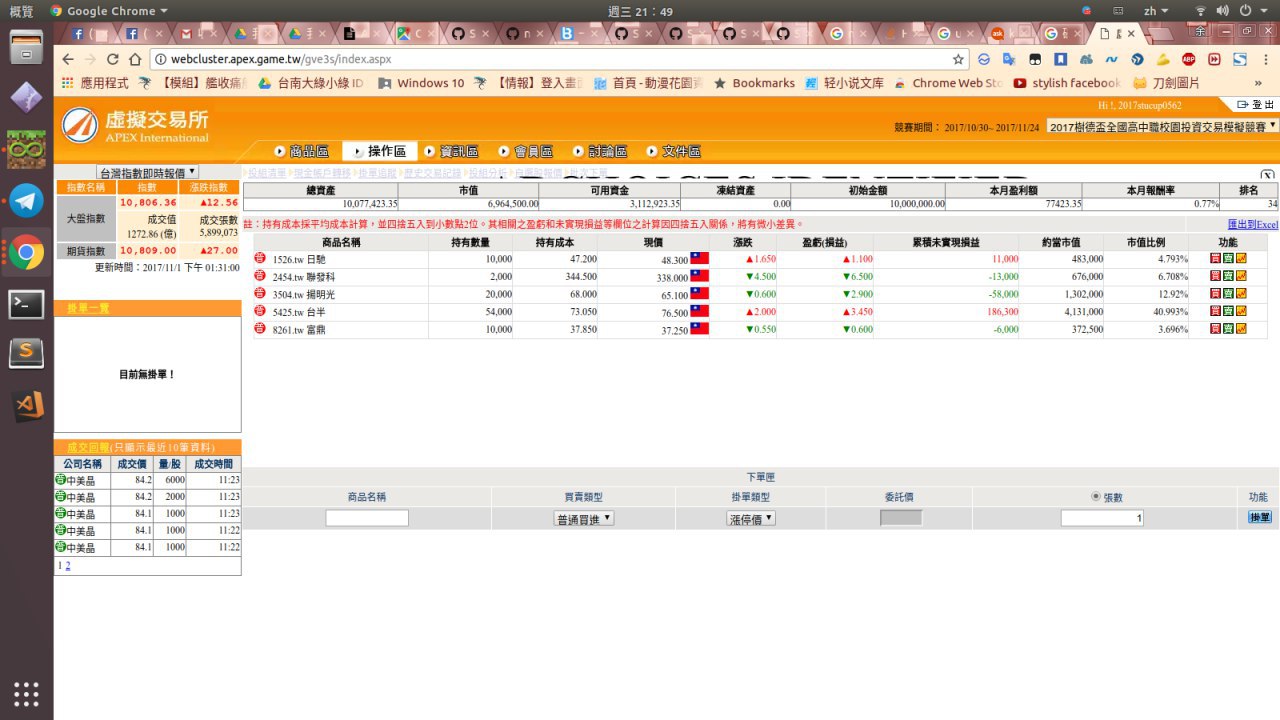
Task: Select the 張數 radio button
Action: coord(1096,497)
